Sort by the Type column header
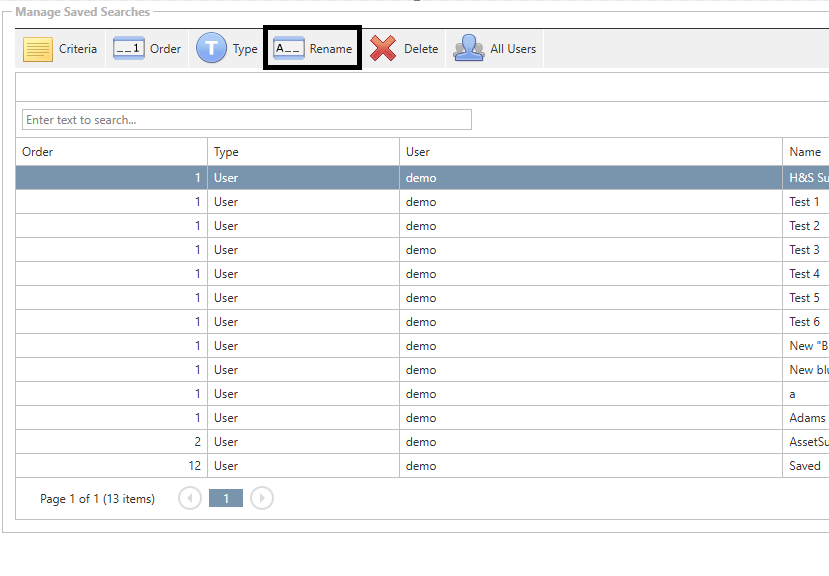829x576 pixels. [x=303, y=152]
